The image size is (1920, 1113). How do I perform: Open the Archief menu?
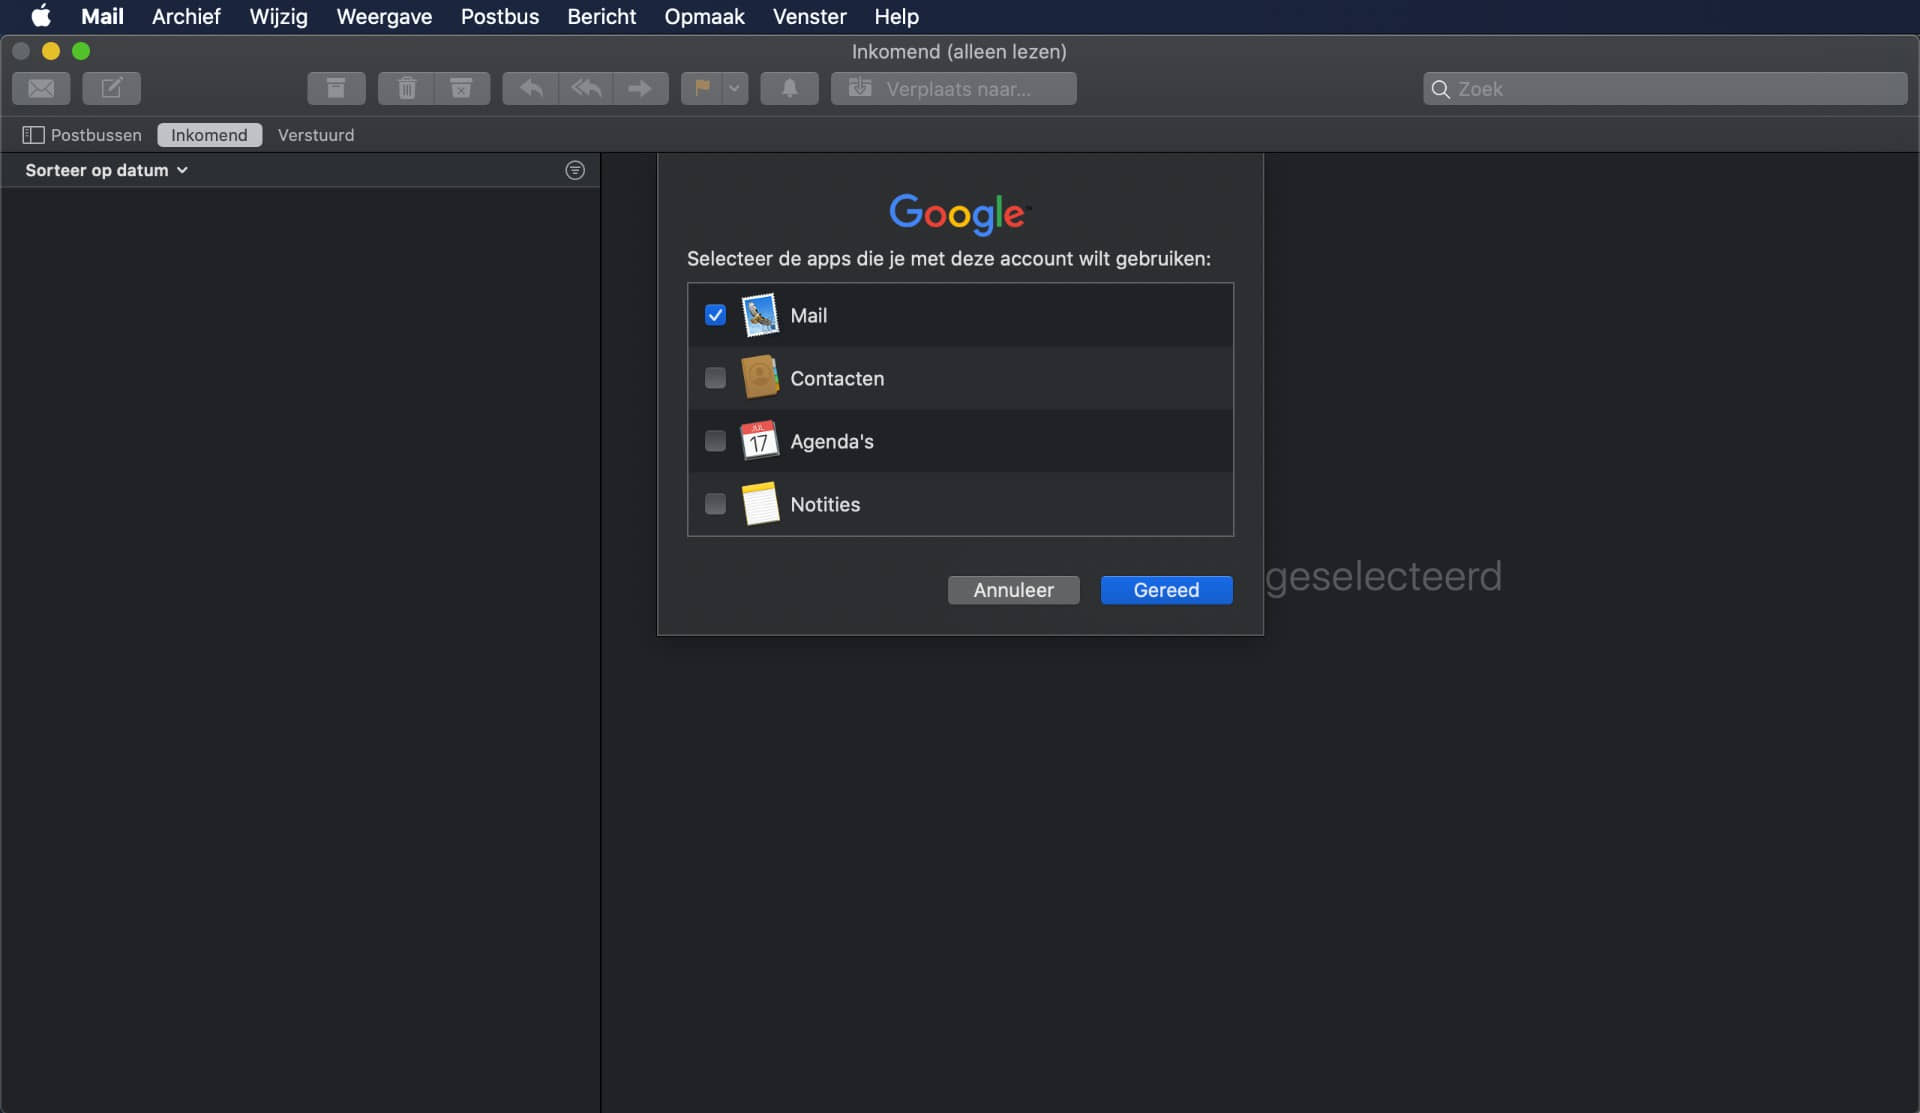pos(186,16)
